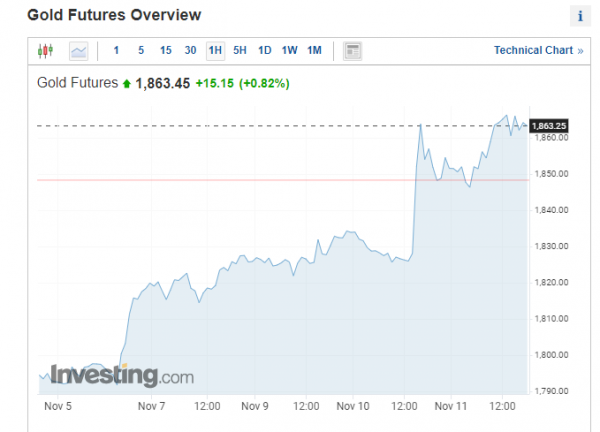Open the info icon beside Gold Futures Overview
Screen dimensions: 600x432
point(580,16)
